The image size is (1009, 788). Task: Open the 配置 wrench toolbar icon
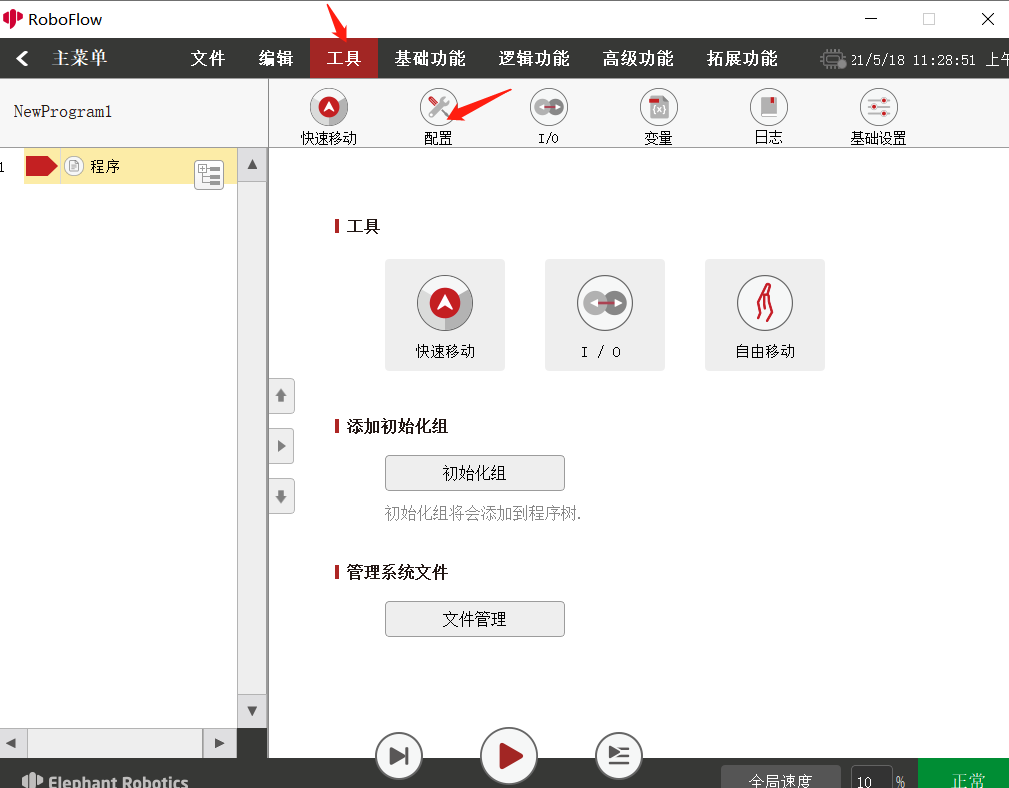(438, 107)
